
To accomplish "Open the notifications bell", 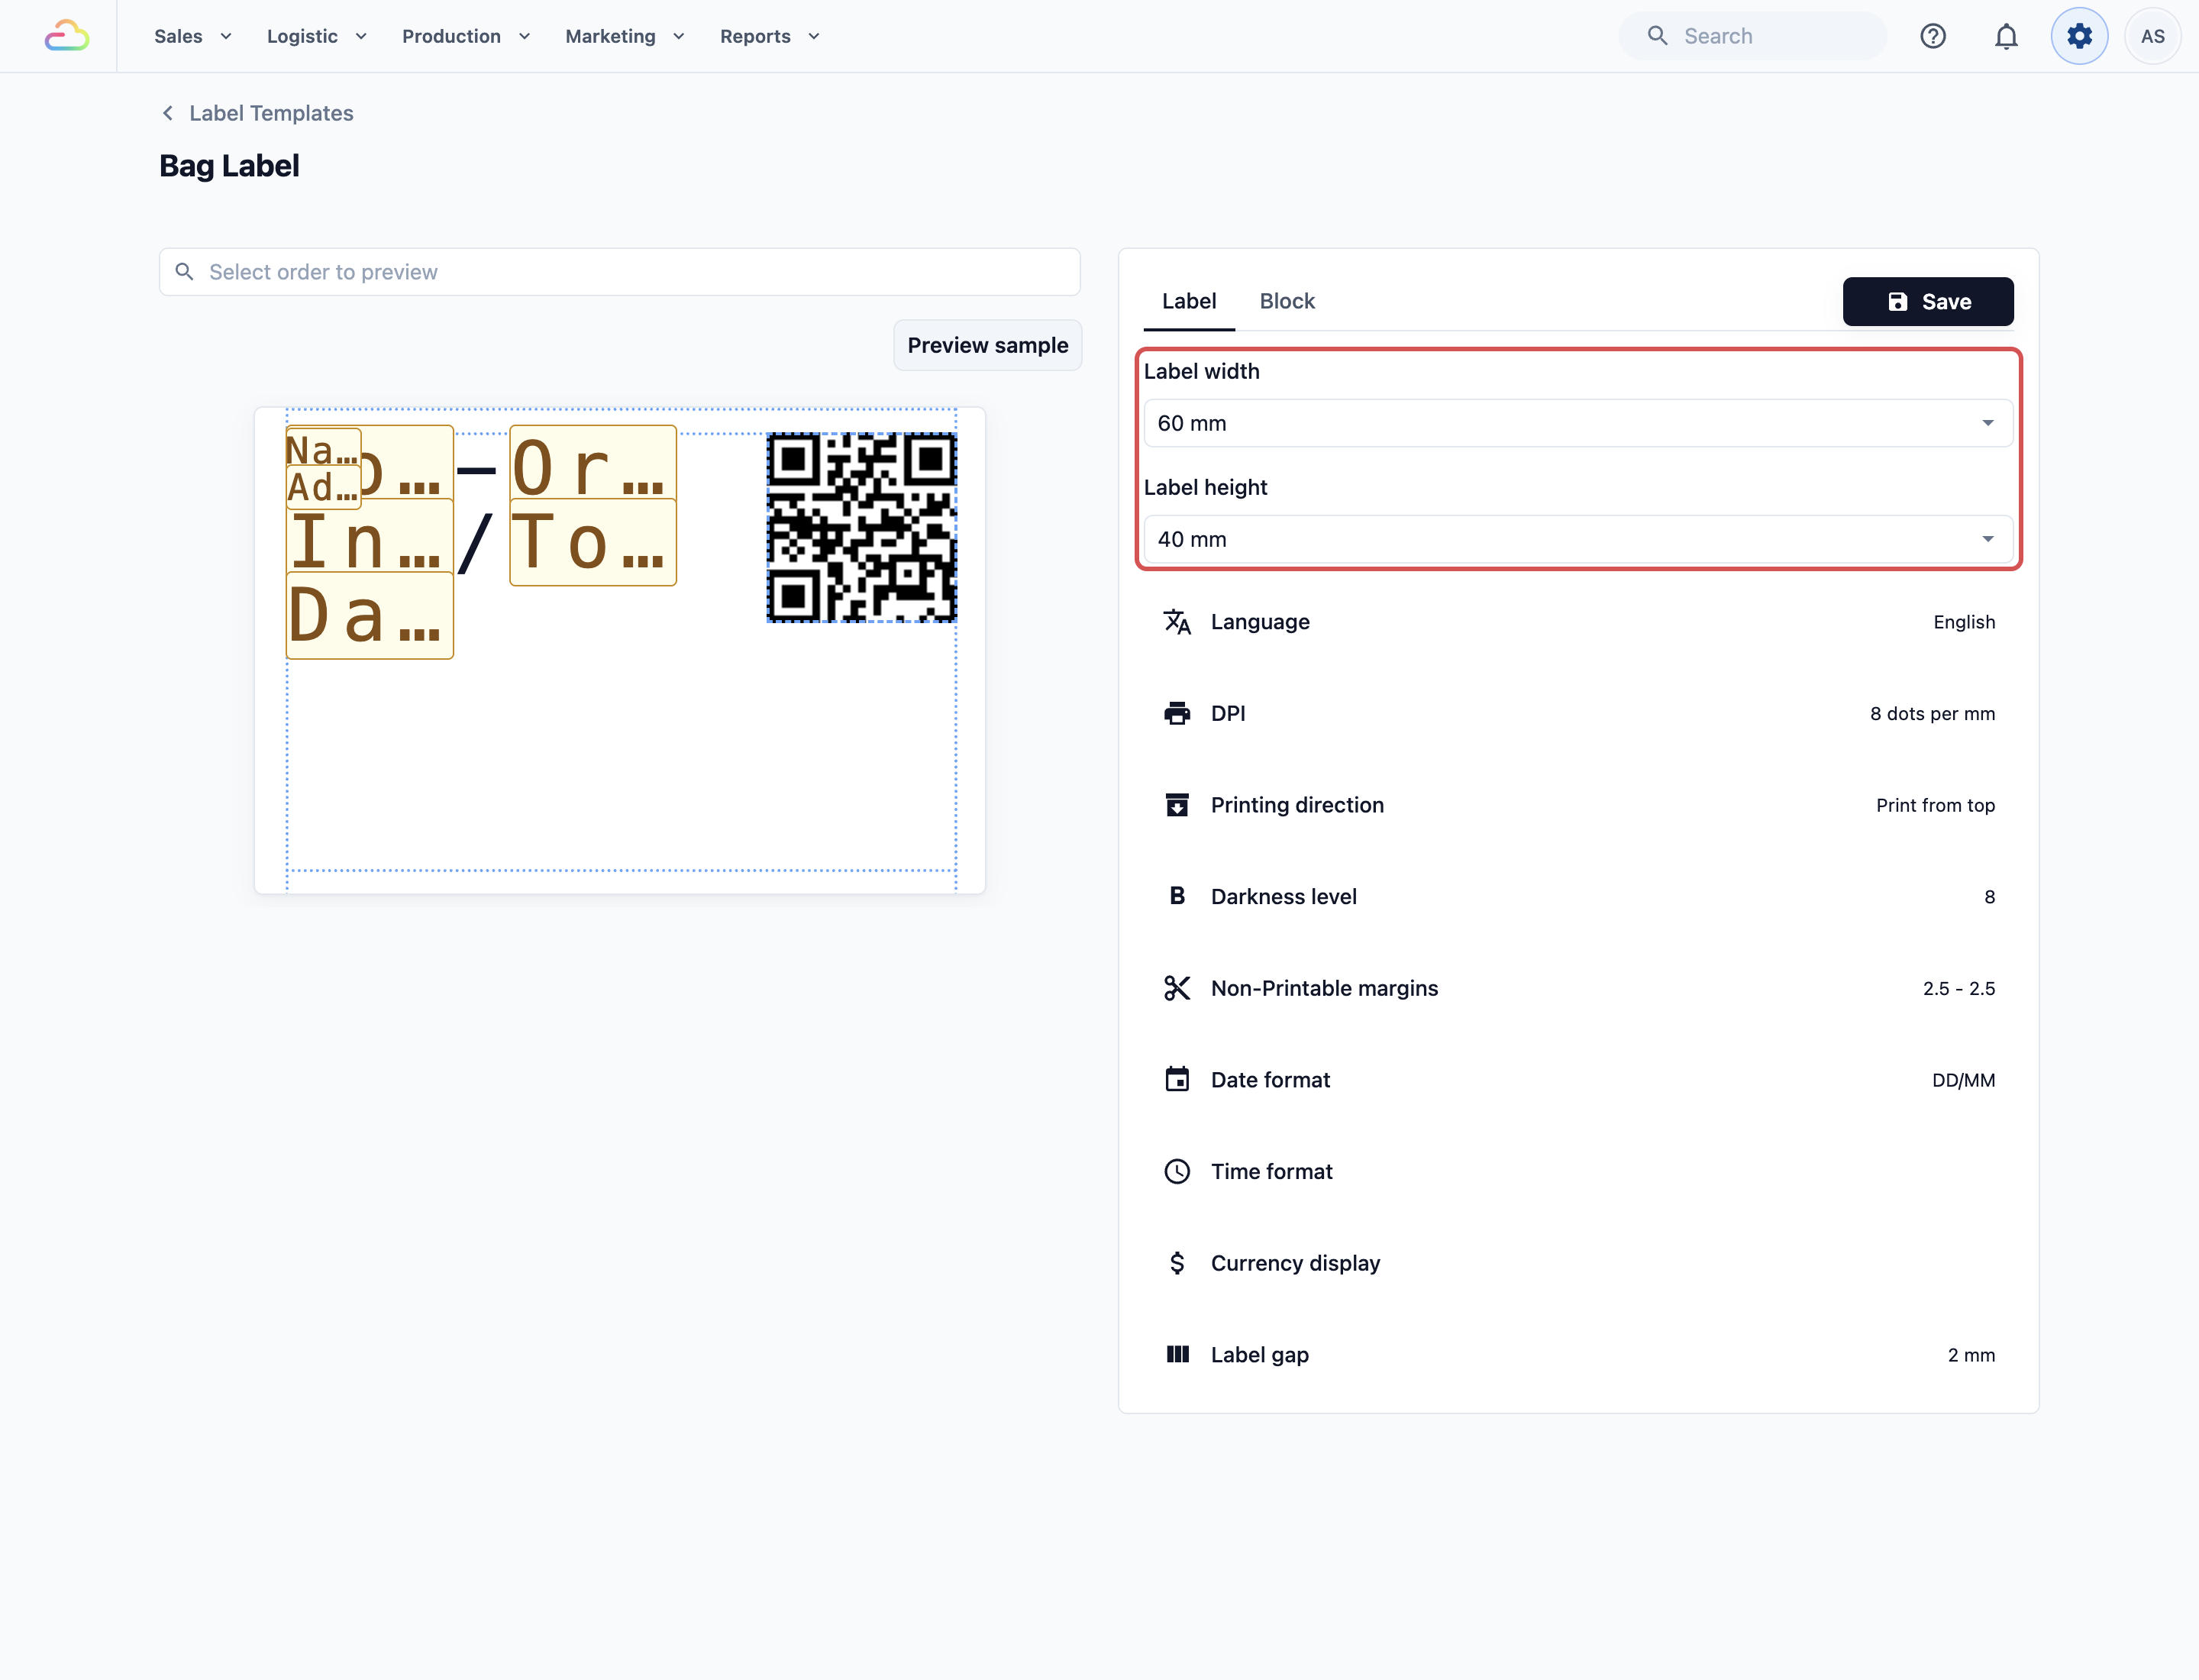I will (x=2005, y=36).
